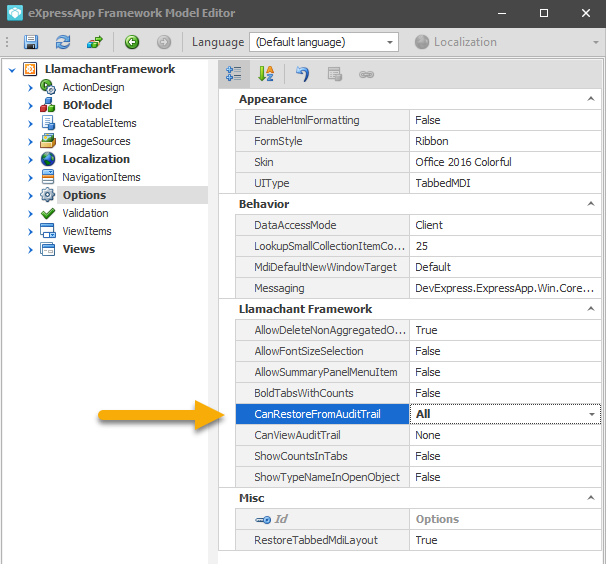The width and height of the screenshot is (606, 564).
Task: Click the CreatableItems document icon
Action: pyautogui.click(x=48, y=123)
